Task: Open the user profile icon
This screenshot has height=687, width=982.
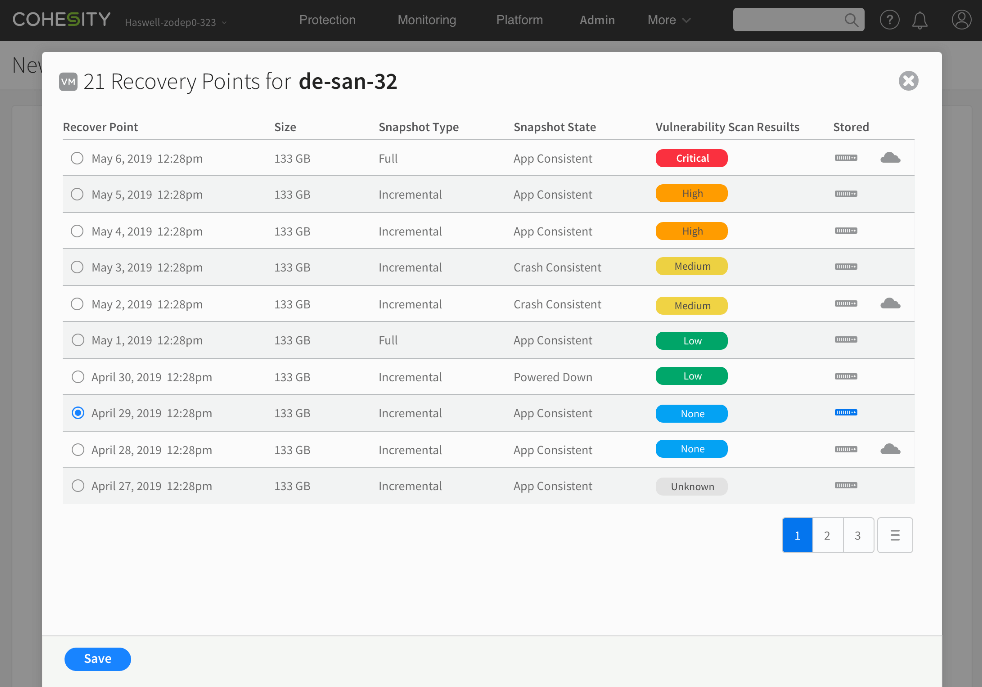Action: pyautogui.click(x=961, y=20)
